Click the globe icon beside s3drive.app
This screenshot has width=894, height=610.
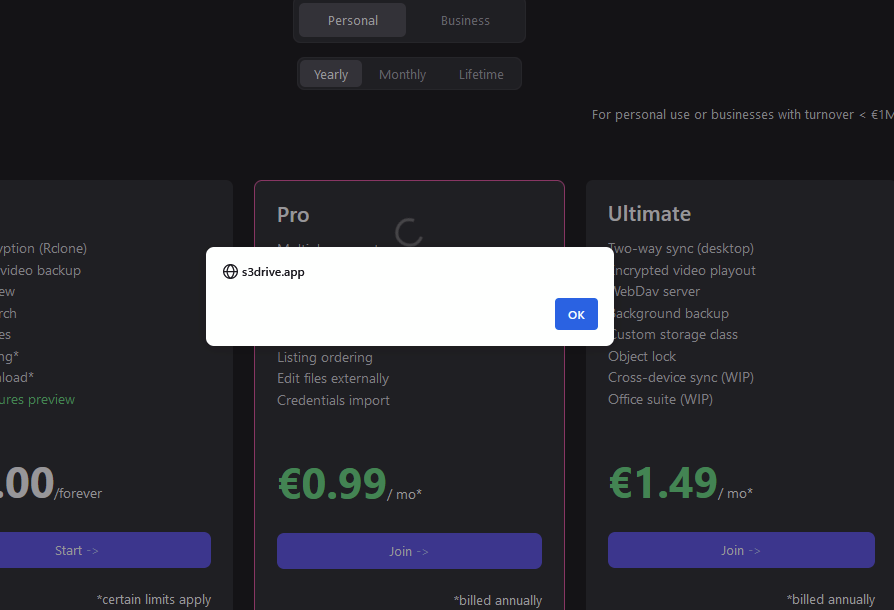230,272
